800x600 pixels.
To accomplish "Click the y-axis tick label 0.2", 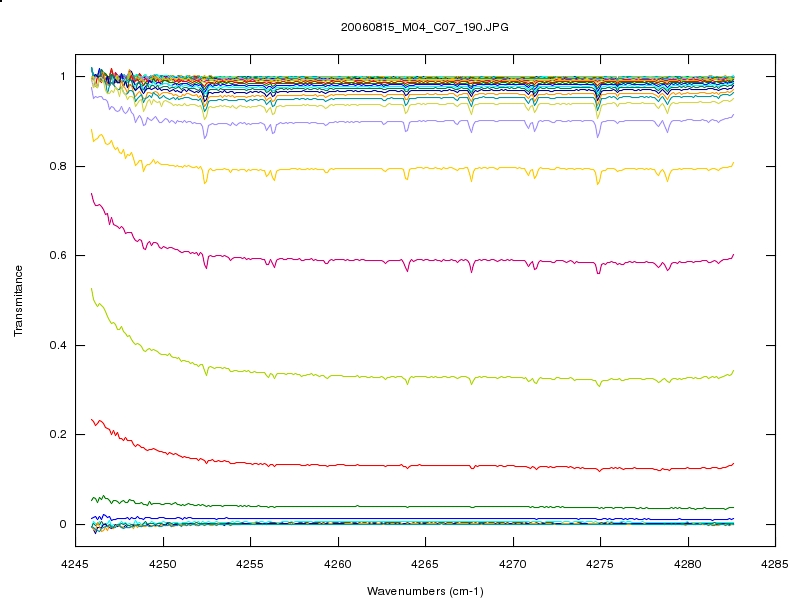I will pyautogui.click(x=58, y=434).
